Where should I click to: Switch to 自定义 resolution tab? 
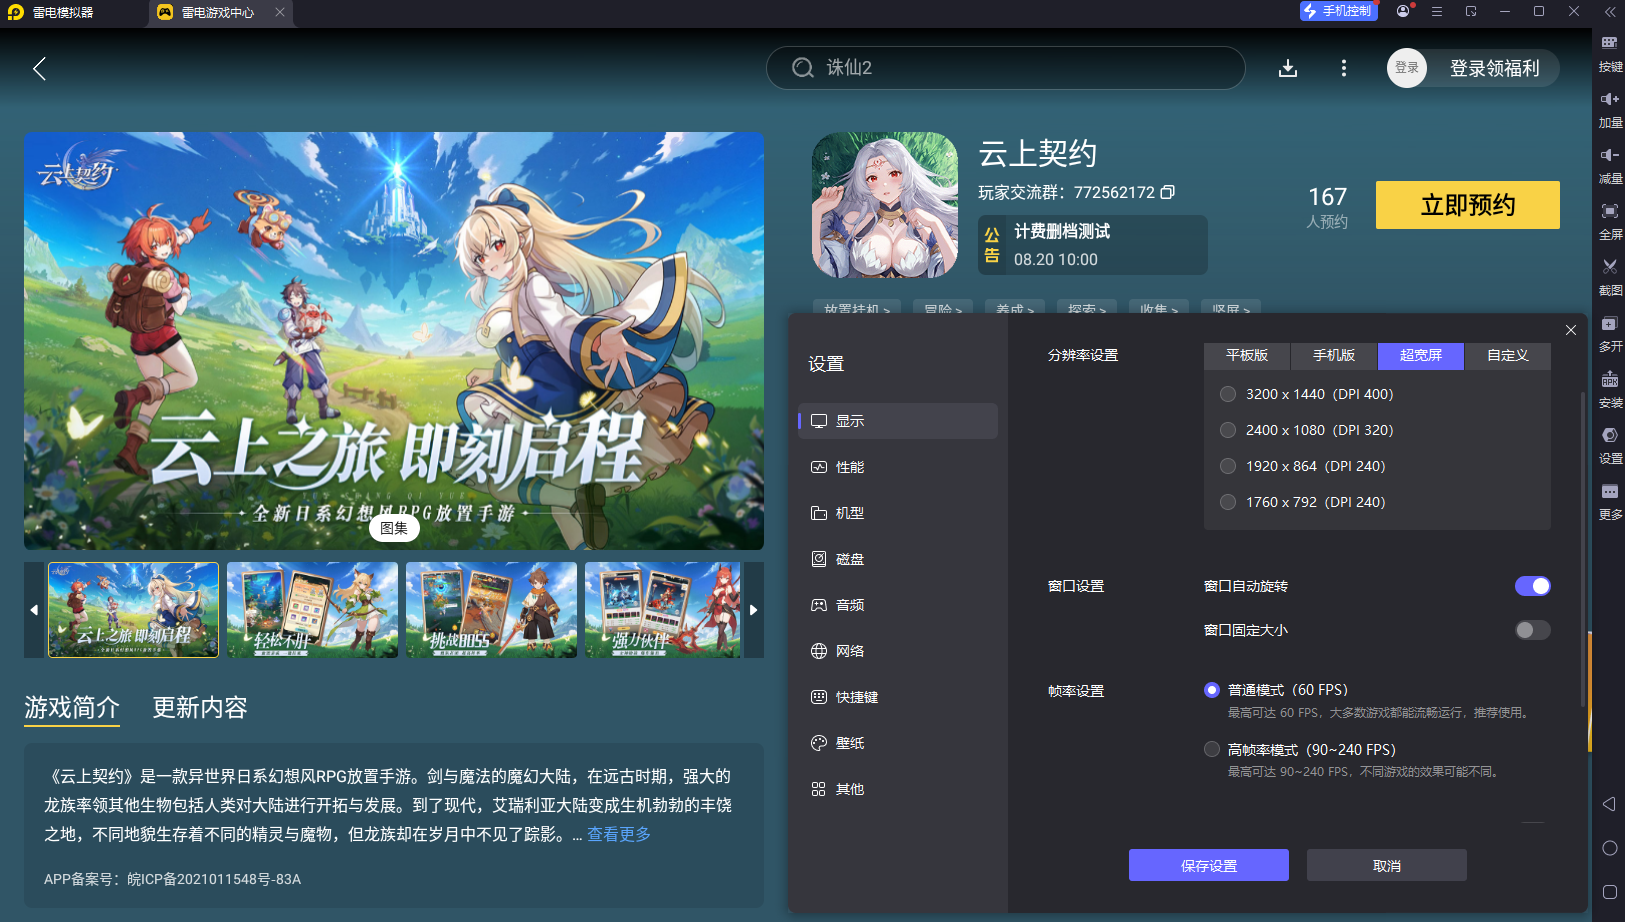point(1508,356)
